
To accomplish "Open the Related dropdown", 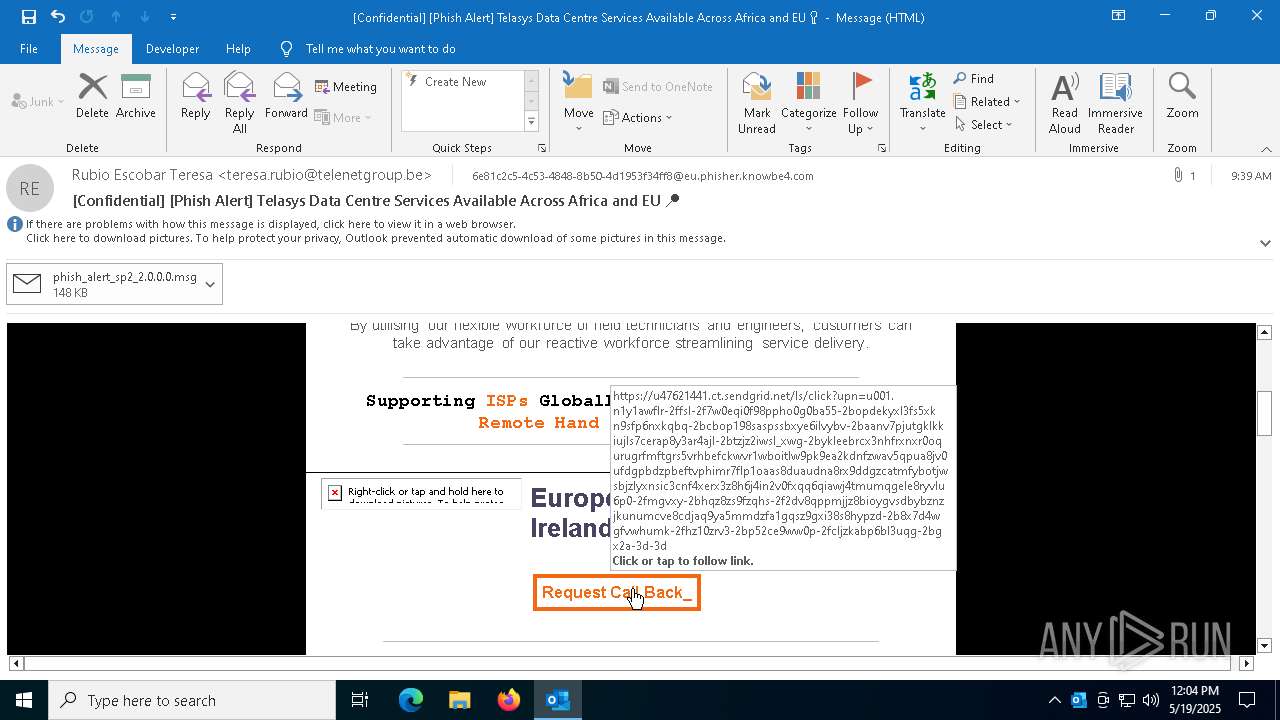I will [x=987, y=102].
